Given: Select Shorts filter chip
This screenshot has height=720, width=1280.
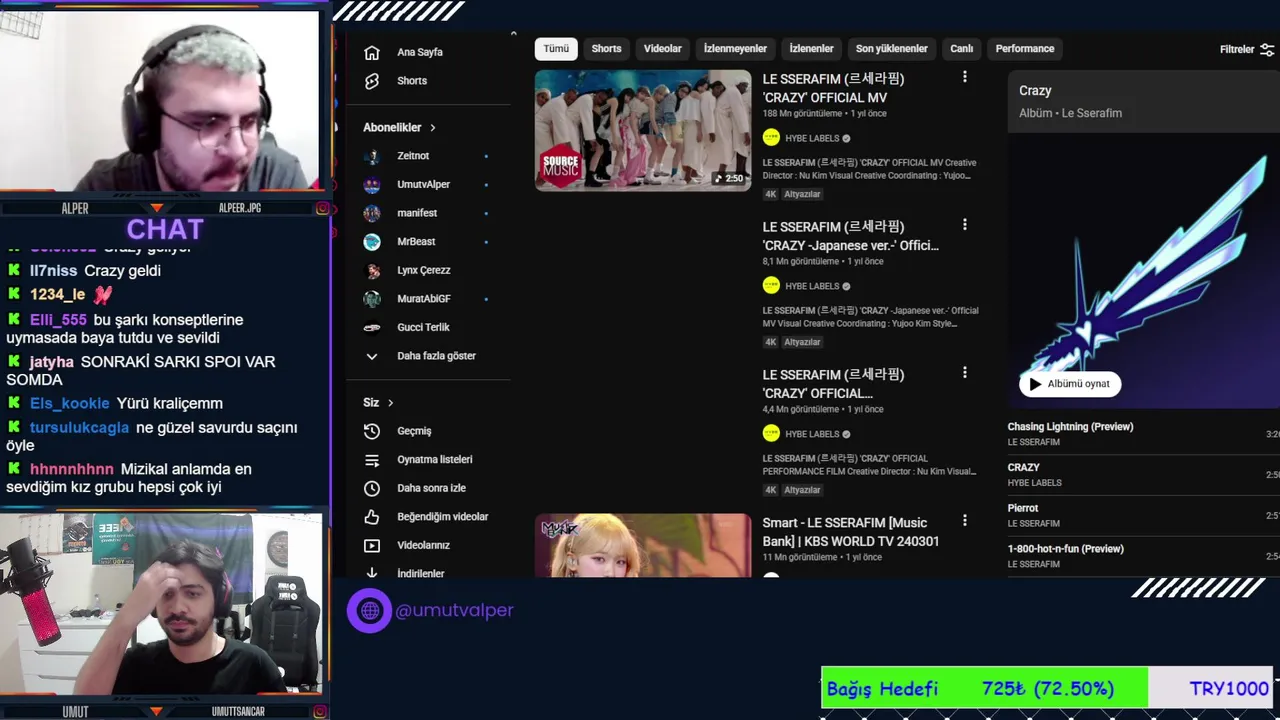Looking at the screenshot, I should tap(606, 49).
